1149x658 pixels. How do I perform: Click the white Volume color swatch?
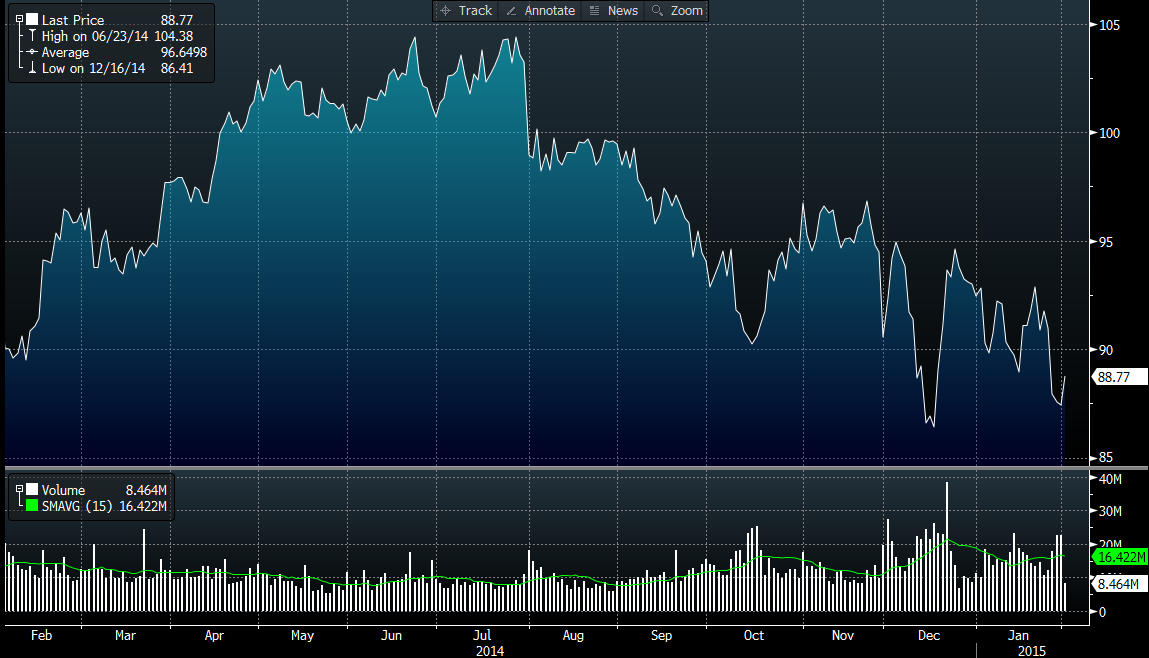(32, 490)
